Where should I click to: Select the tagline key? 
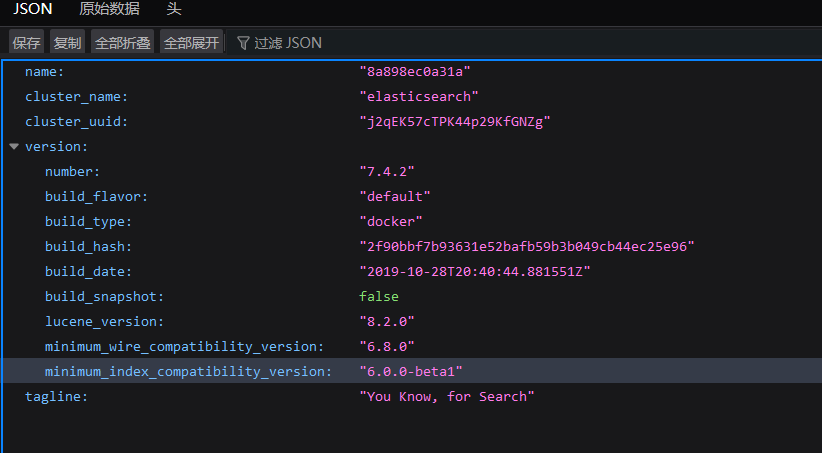click(57, 397)
